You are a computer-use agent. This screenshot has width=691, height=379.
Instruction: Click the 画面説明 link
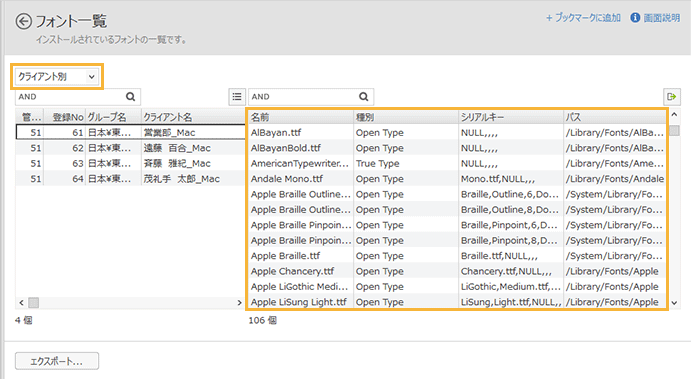[x=661, y=18]
